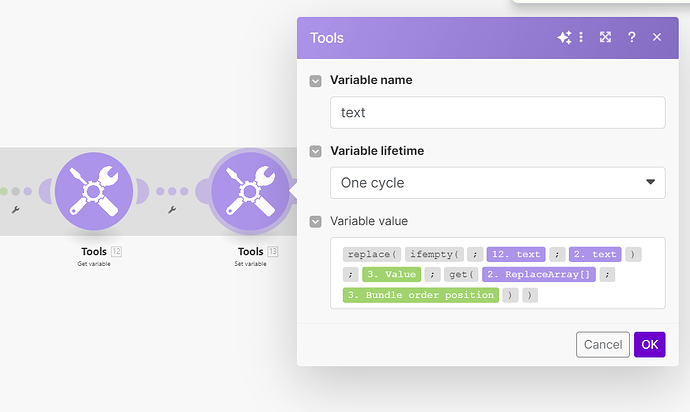Open the Variable lifetime dropdown
Screen dimensions: 690x412
pyautogui.click(x=497, y=183)
